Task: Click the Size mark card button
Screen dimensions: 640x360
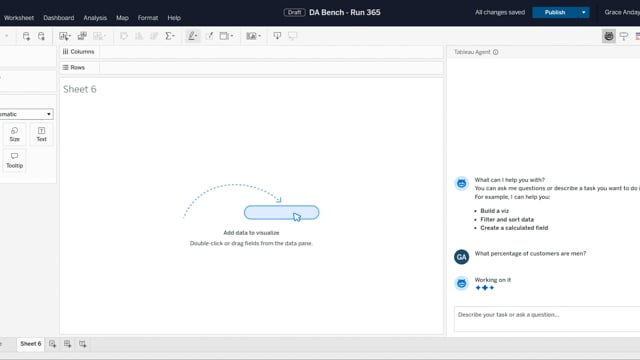Action: [x=14, y=134]
